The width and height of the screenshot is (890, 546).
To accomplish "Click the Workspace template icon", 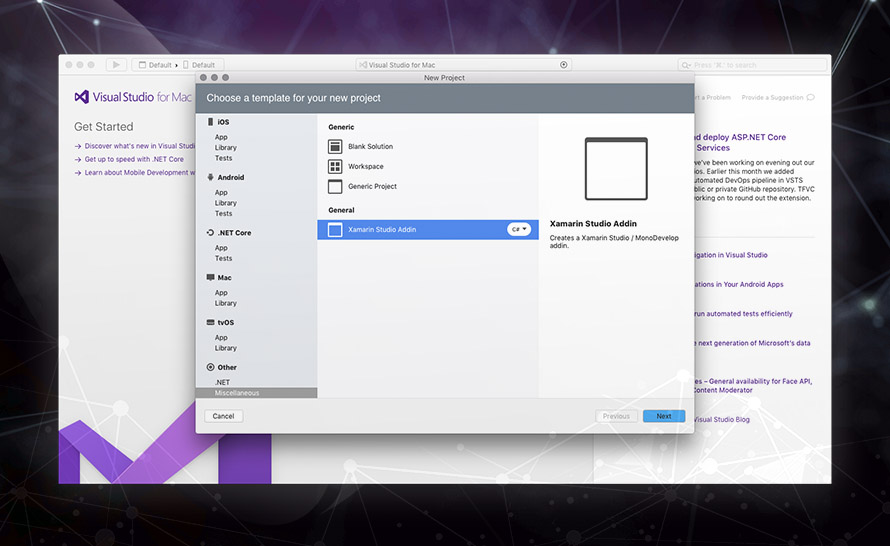I will [x=335, y=166].
